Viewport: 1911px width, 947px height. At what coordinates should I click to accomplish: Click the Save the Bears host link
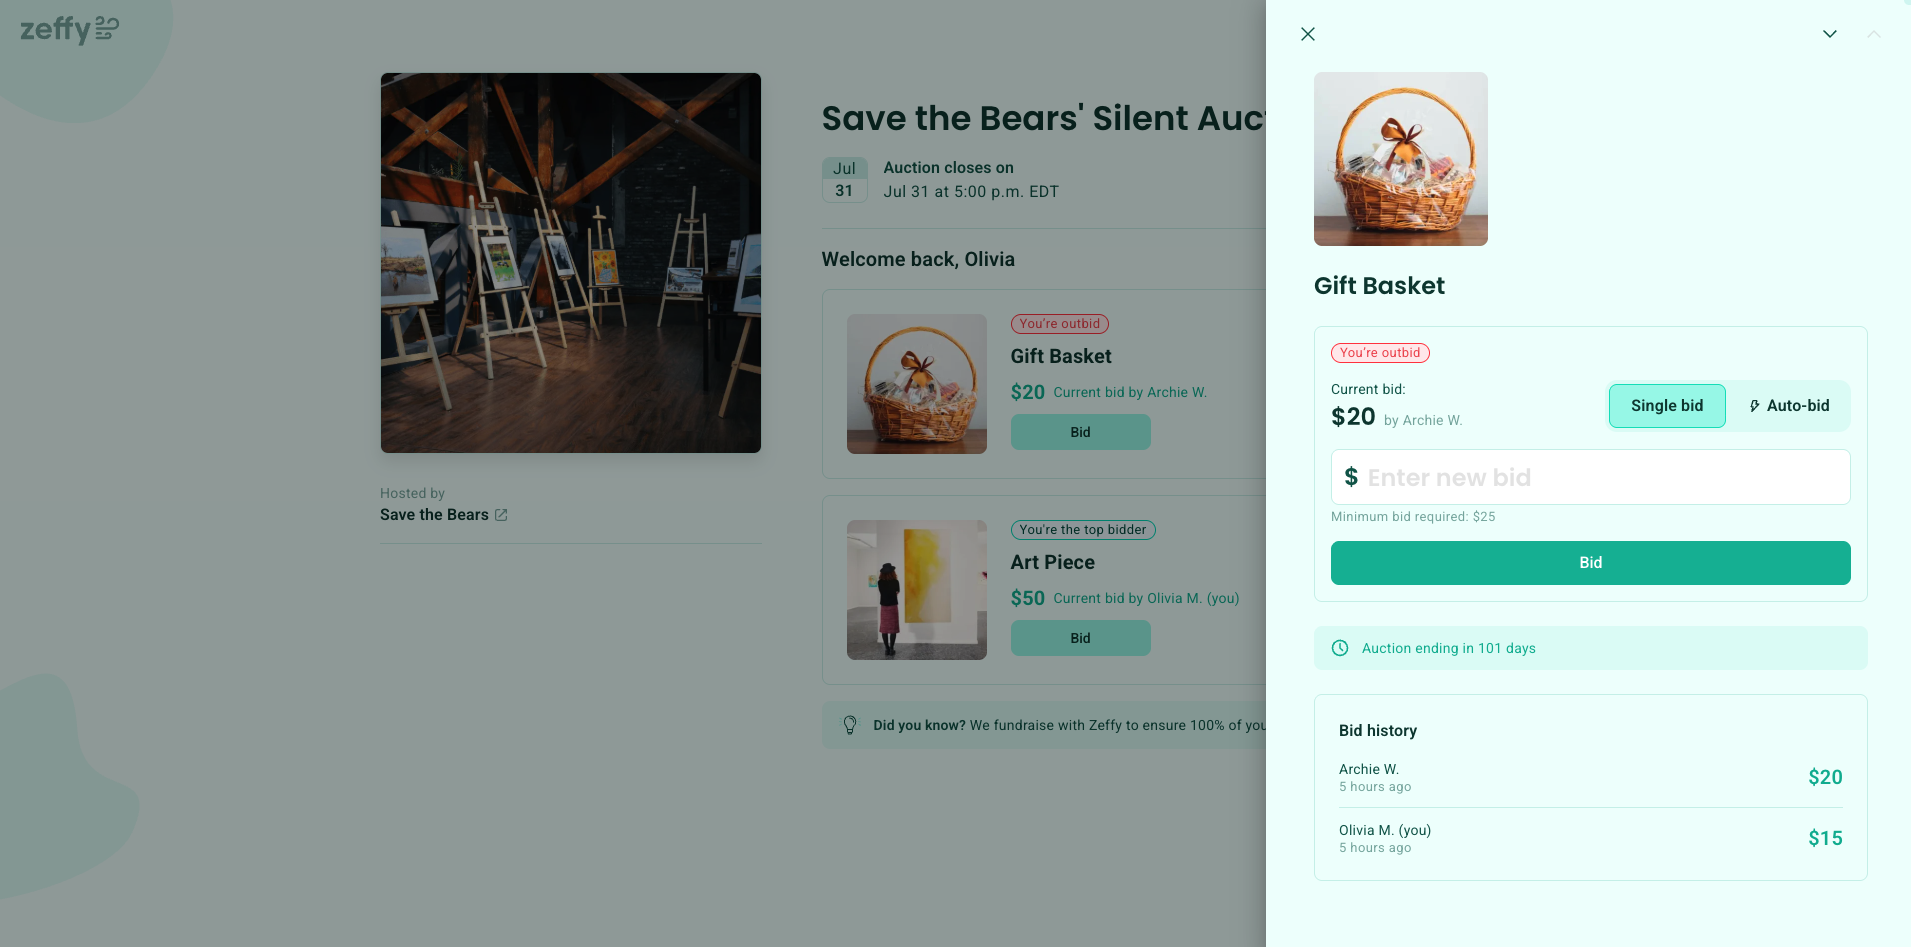(434, 515)
